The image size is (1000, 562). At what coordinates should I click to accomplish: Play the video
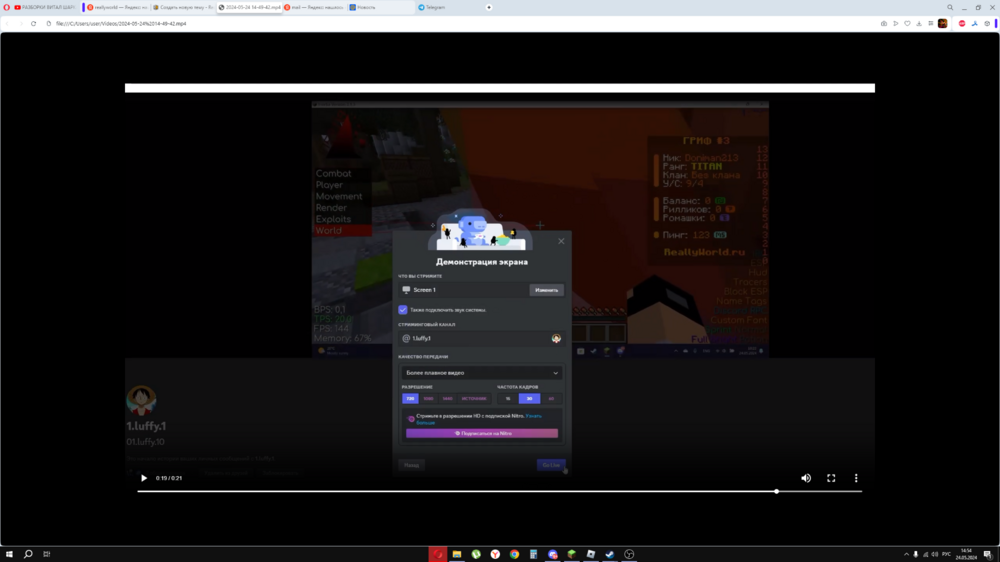(x=143, y=478)
